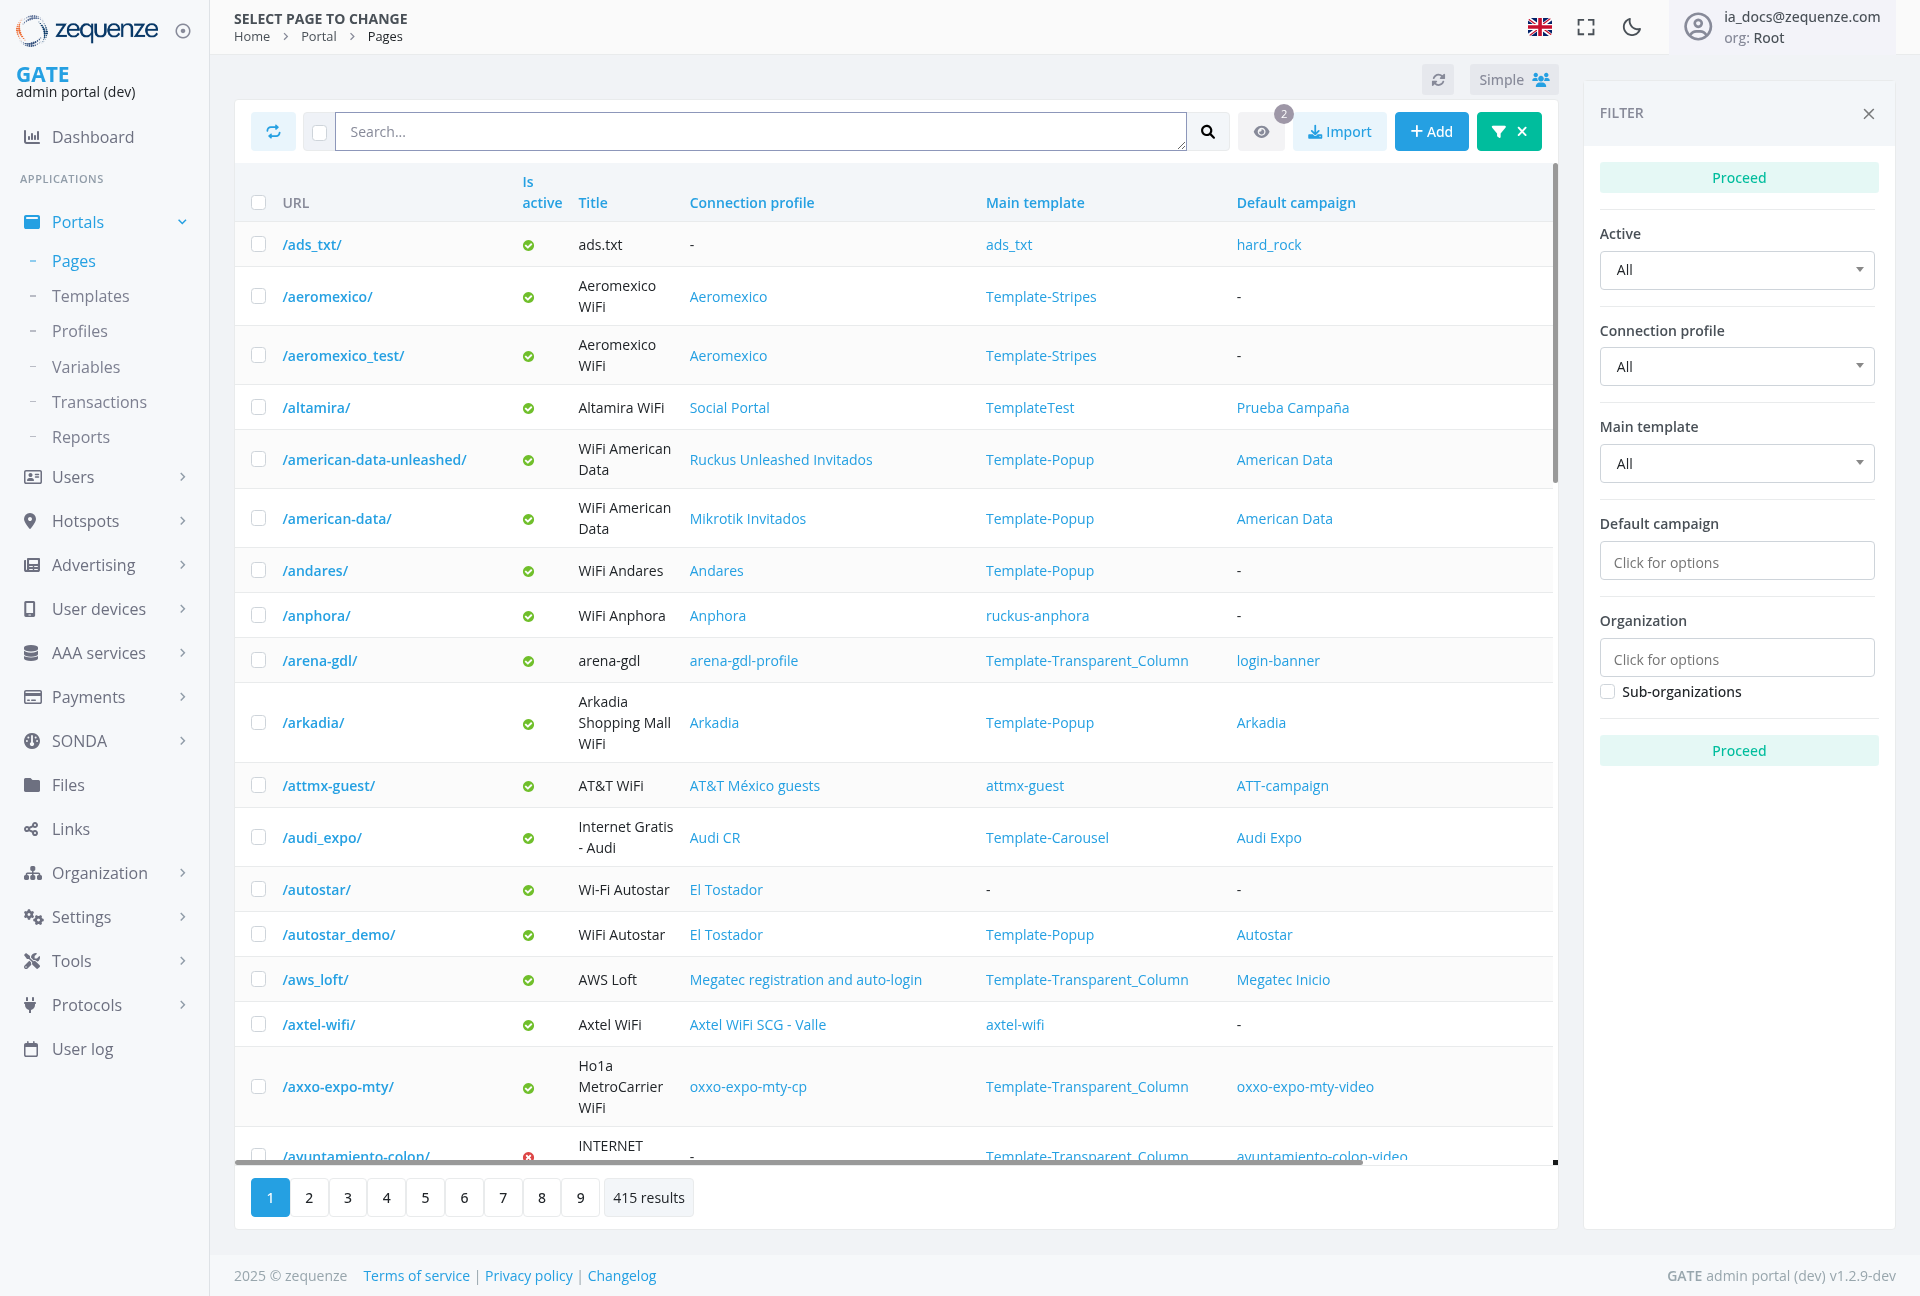The height and width of the screenshot is (1296, 1920).
Task: Click the gray refresh icon above table
Action: point(1438,80)
